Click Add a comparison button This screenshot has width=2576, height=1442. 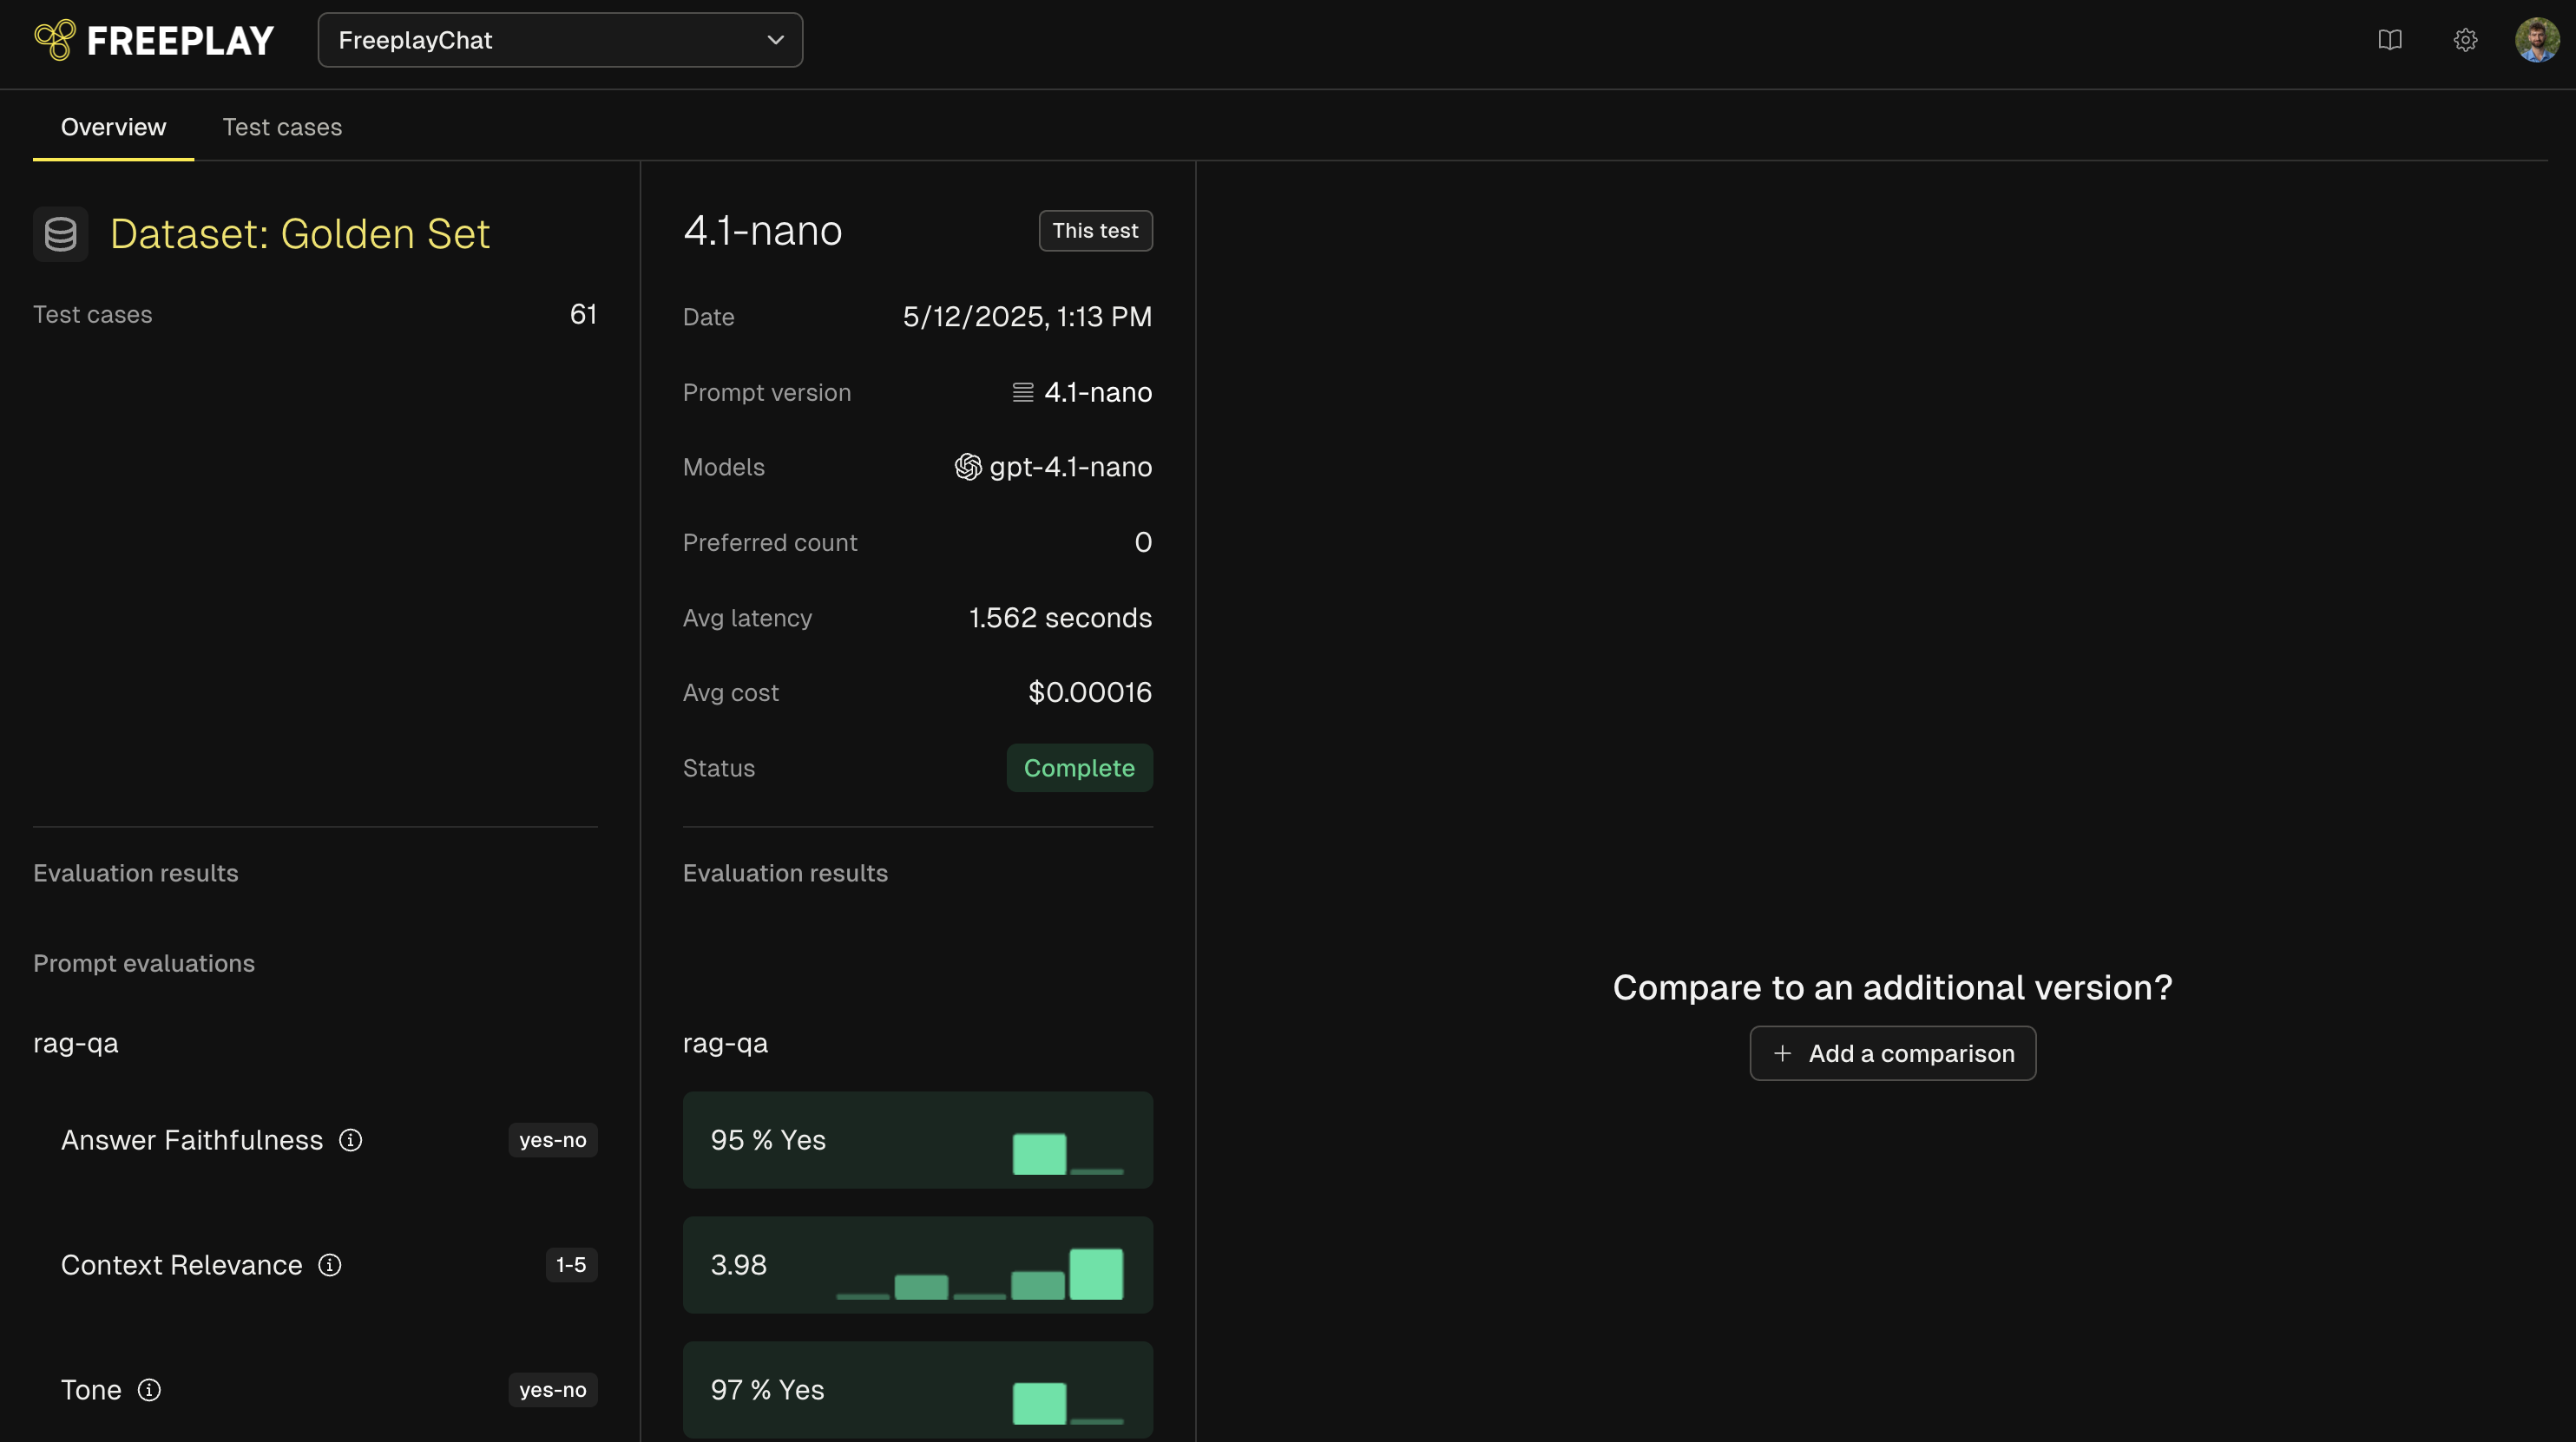pyautogui.click(x=1892, y=1053)
